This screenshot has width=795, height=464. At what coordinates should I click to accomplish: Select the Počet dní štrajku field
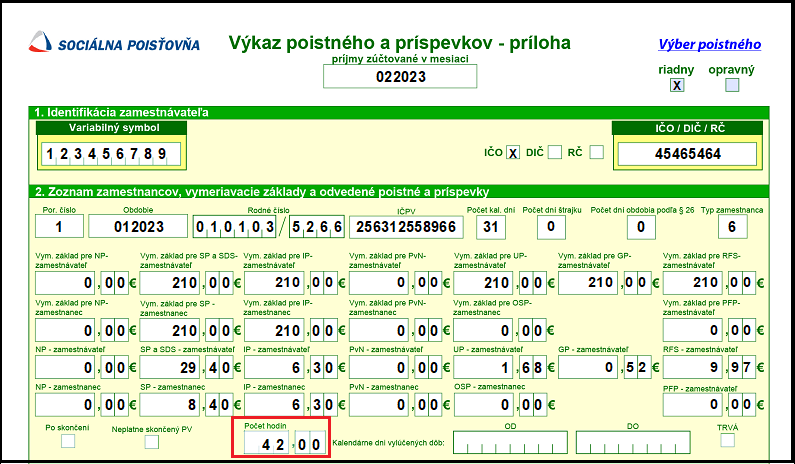click(550, 227)
